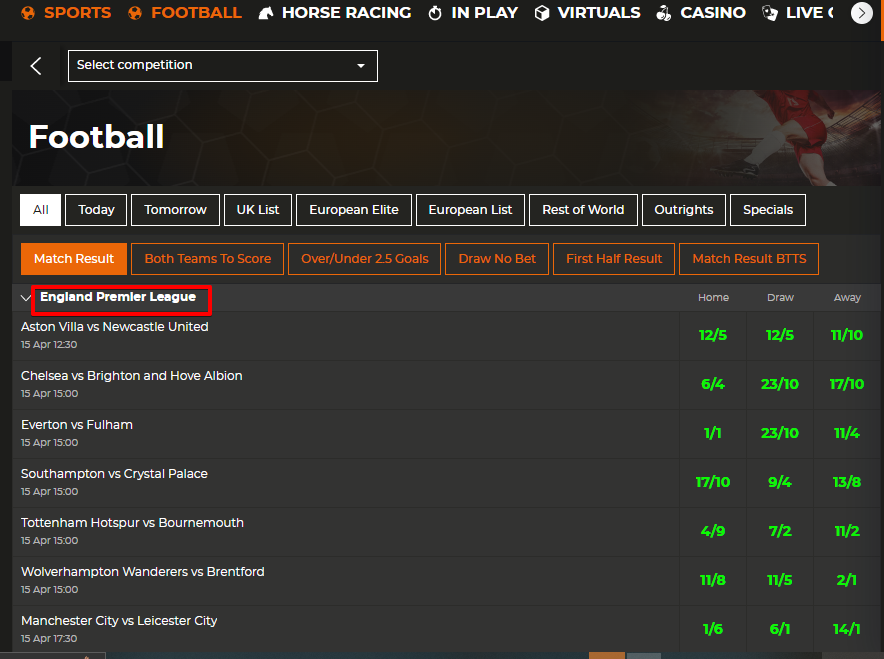Image resolution: width=884 pixels, height=659 pixels.
Task: Bet on Wolverhampton home win 11/8
Action: pyautogui.click(x=713, y=581)
